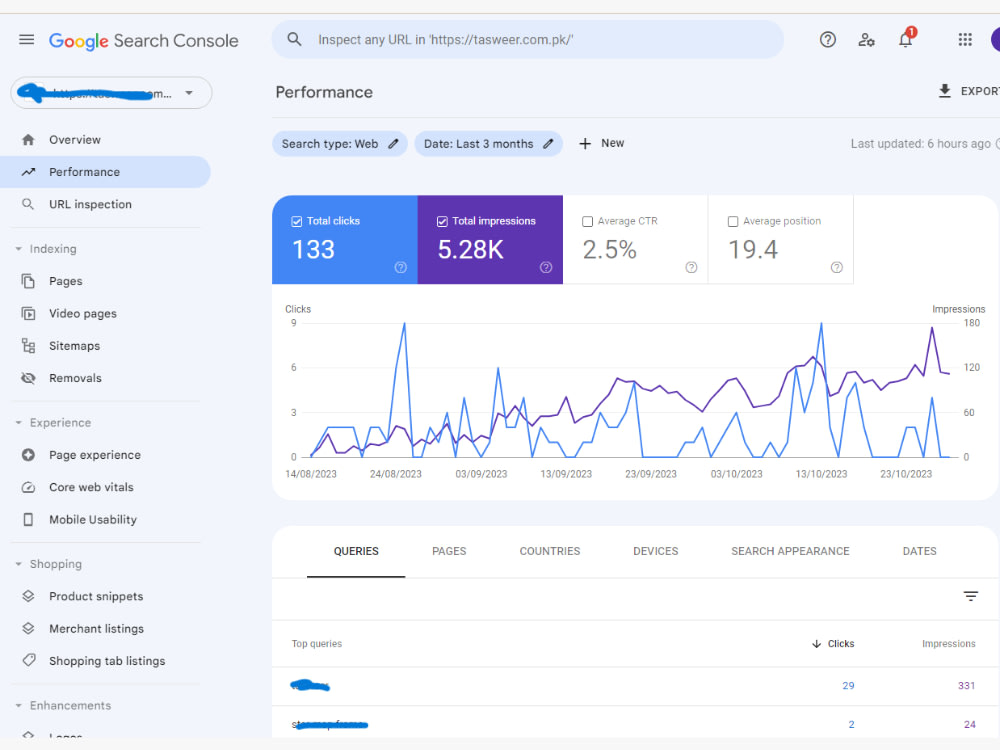Uncheck the Total impressions checkbox
Viewport: 1000px width, 750px height.
click(442, 221)
